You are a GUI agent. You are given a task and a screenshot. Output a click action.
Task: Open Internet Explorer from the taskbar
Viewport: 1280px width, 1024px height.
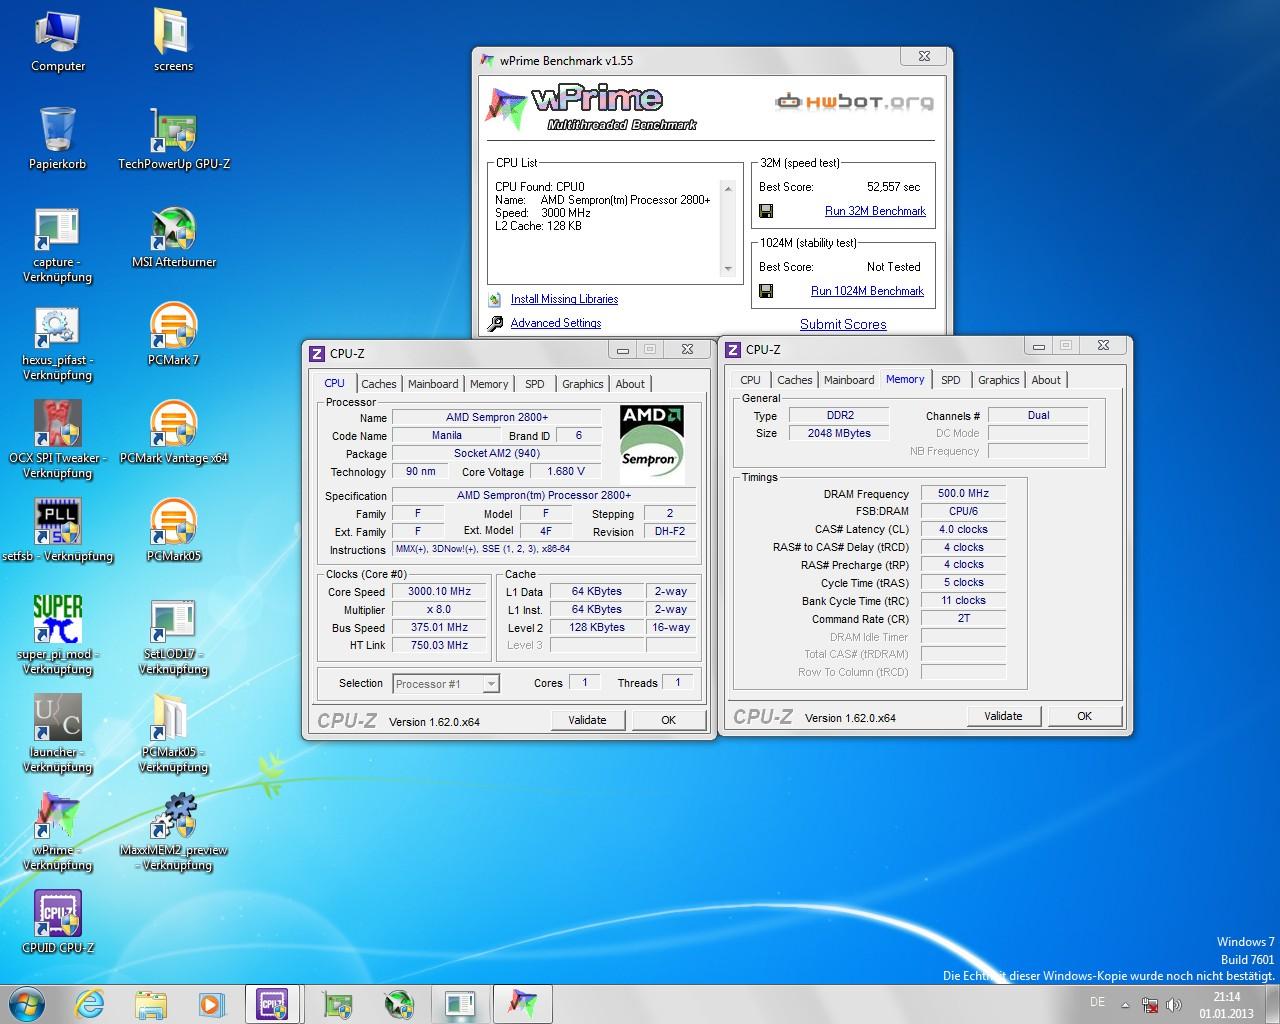click(90, 1003)
